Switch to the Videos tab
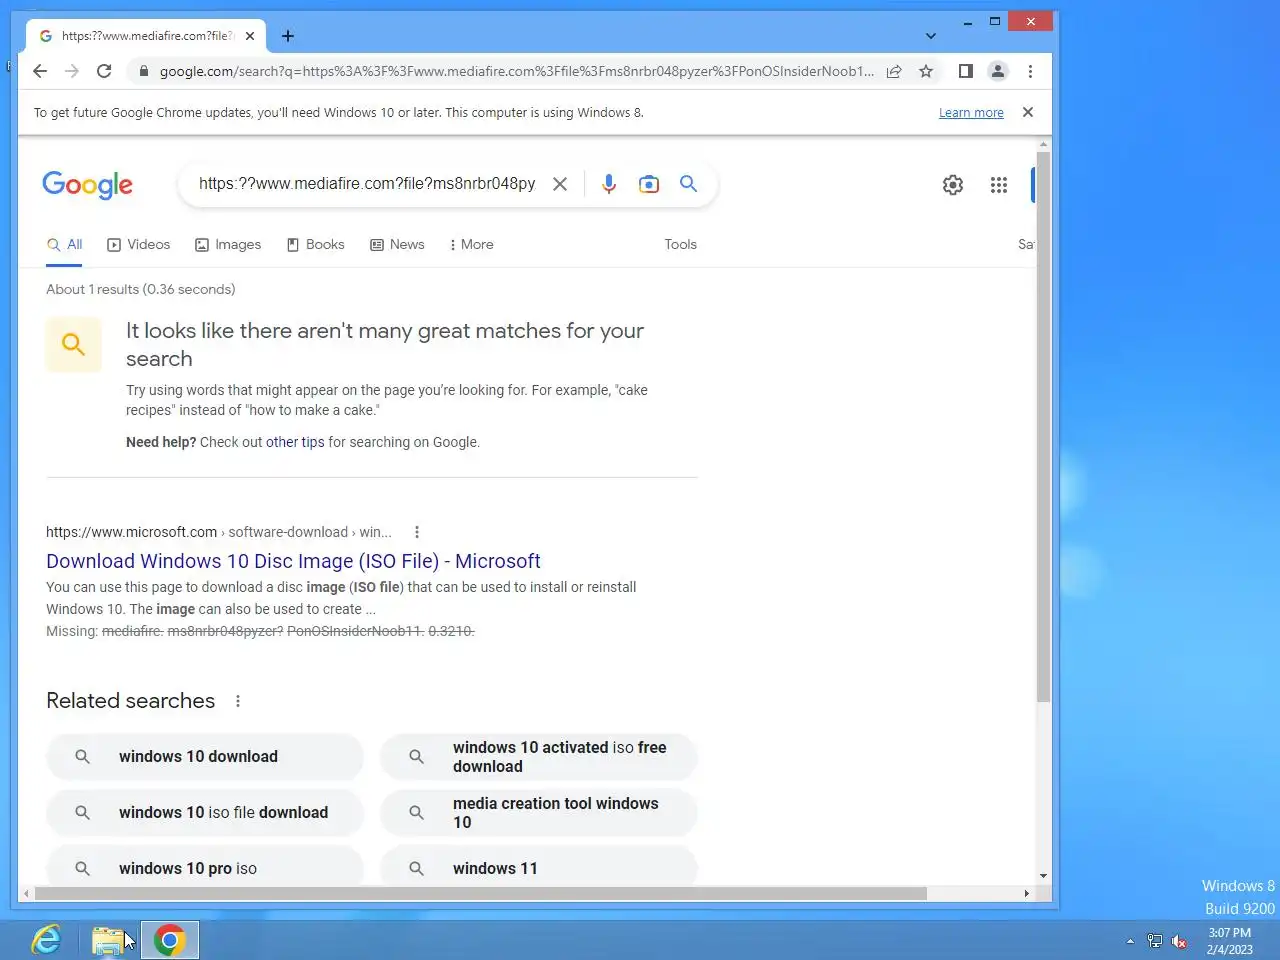The width and height of the screenshot is (1280, 960). click(138, 245)
